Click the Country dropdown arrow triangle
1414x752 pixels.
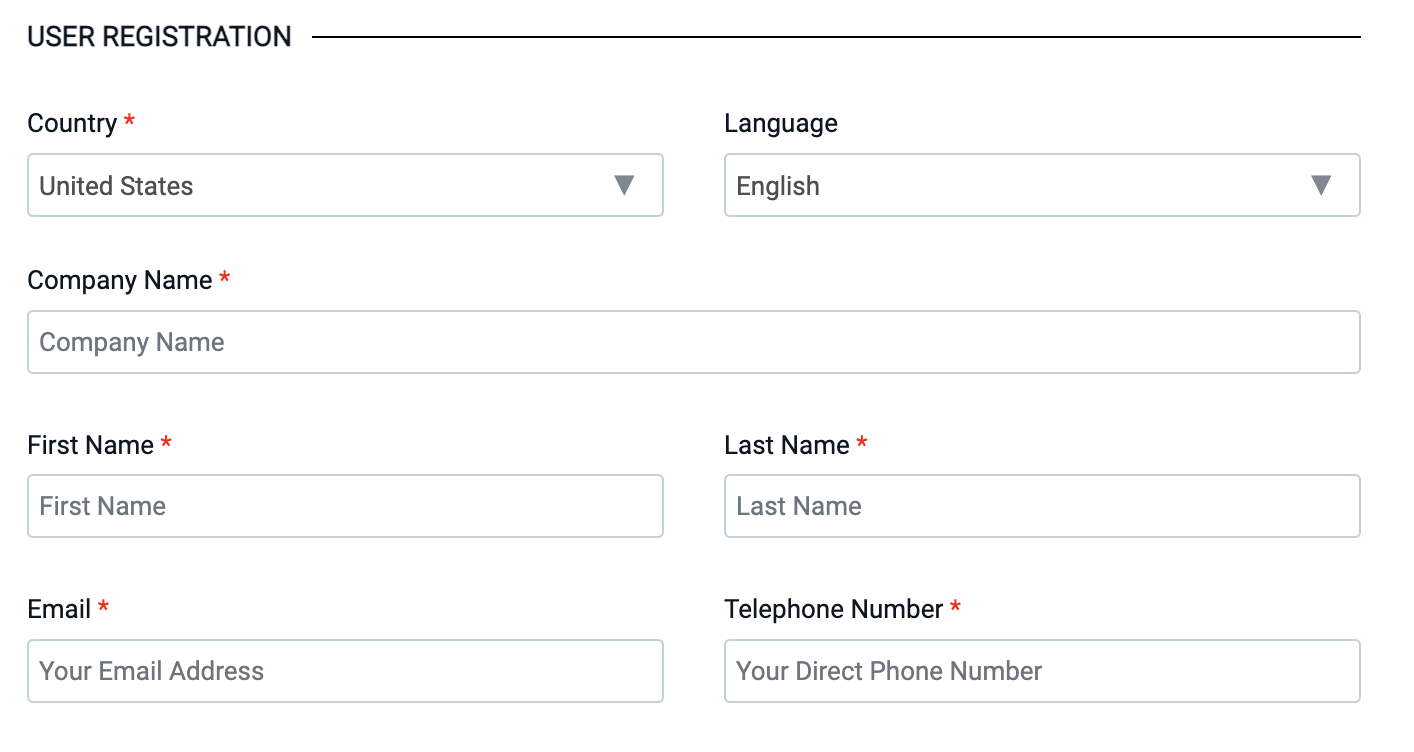624,185
